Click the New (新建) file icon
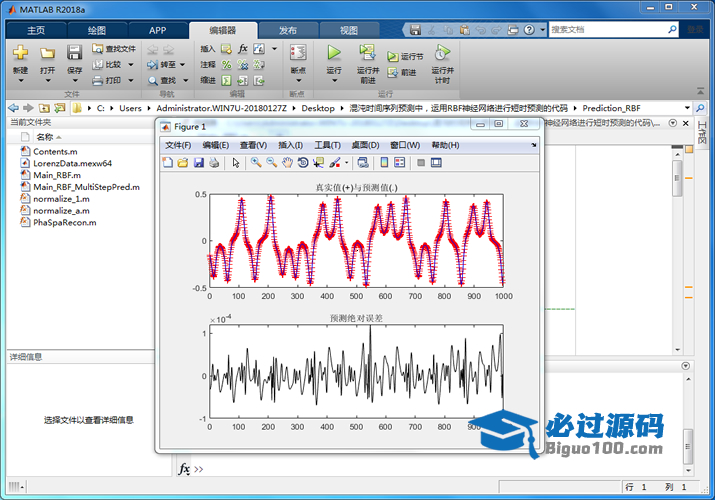The width and height of the screenshot is (715, 500). 20,53
